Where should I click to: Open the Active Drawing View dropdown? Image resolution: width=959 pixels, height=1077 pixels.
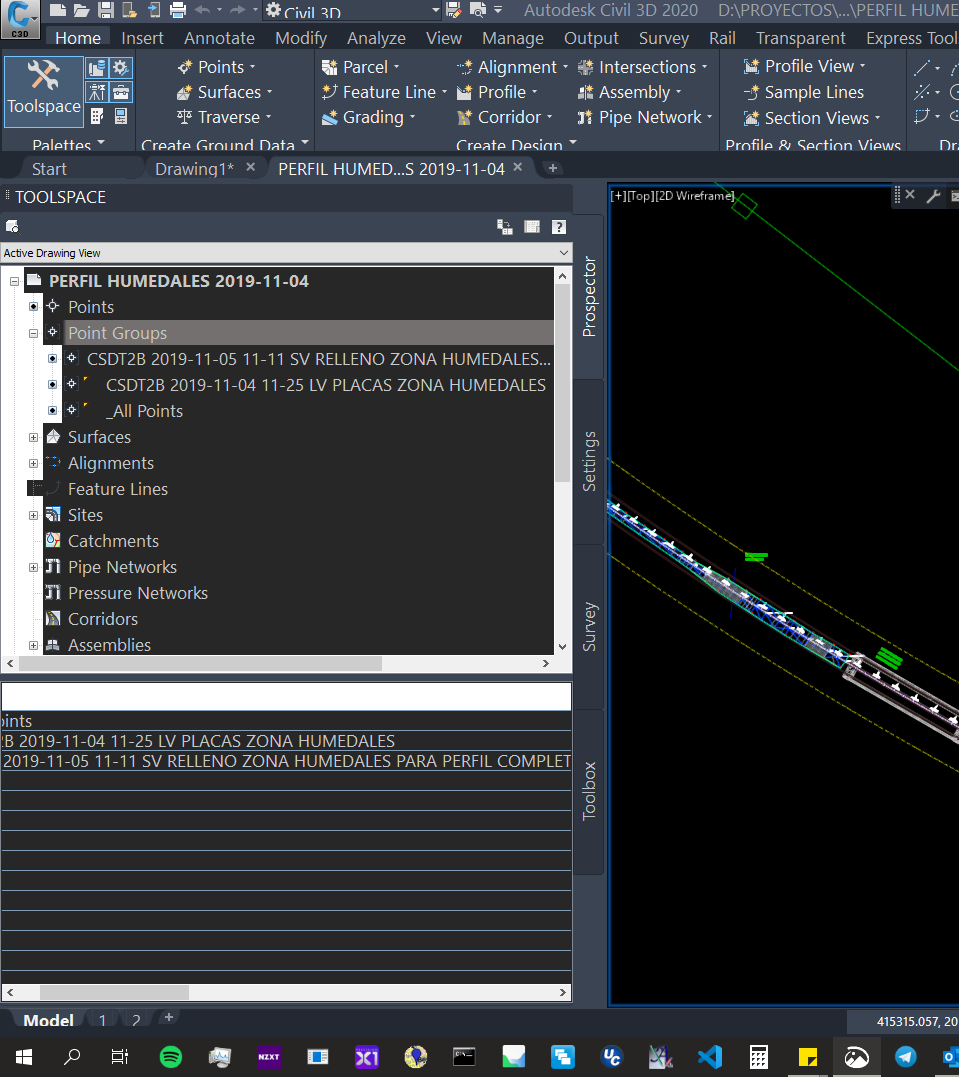(562, 253)
